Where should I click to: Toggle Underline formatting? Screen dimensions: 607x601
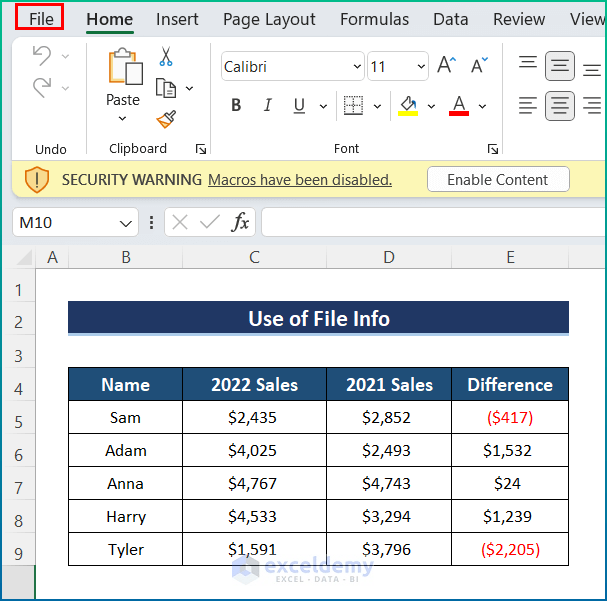coord(299,105)
